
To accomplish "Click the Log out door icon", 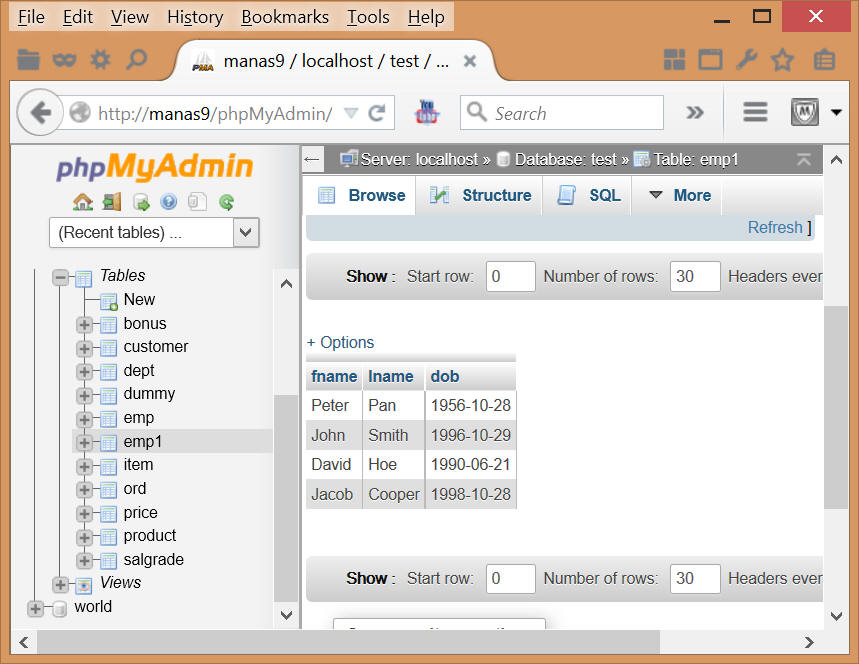I will click(x=112, y=202).
